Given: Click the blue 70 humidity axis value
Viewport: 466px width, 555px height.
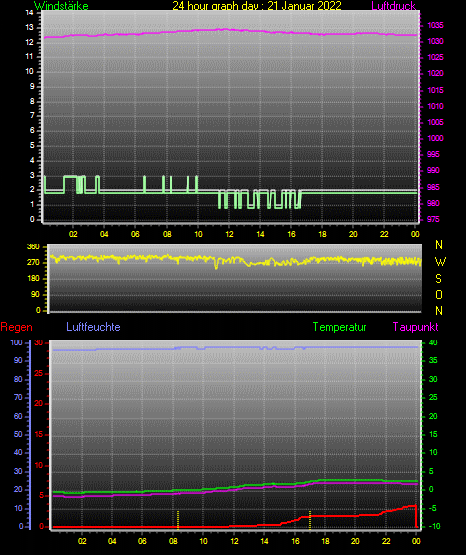Looking at the screenshot, I should [x=18, y=397].
